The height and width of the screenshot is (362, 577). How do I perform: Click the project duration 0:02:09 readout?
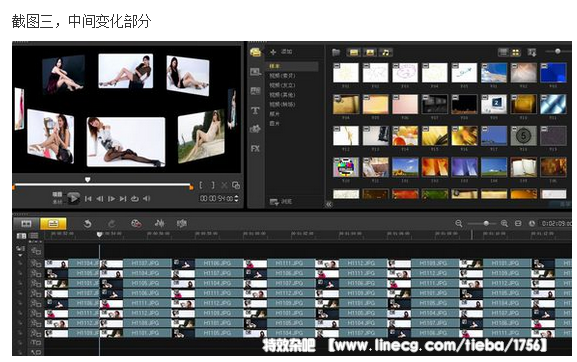[x=556, y=223]
